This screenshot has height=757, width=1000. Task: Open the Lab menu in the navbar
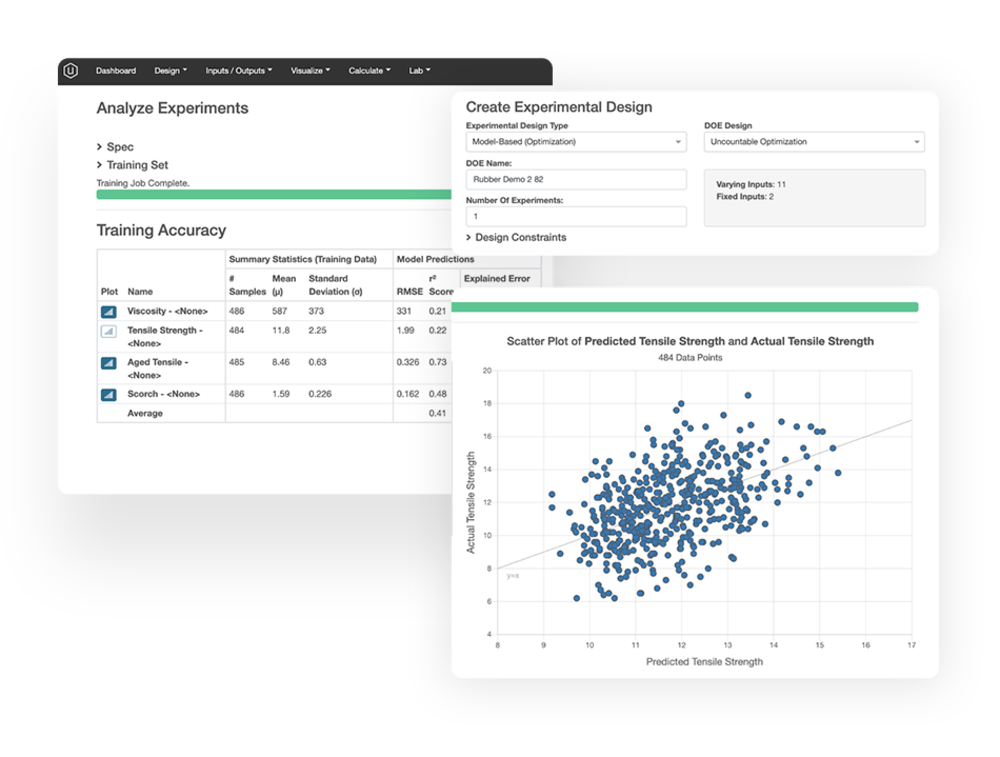point(419,70)
